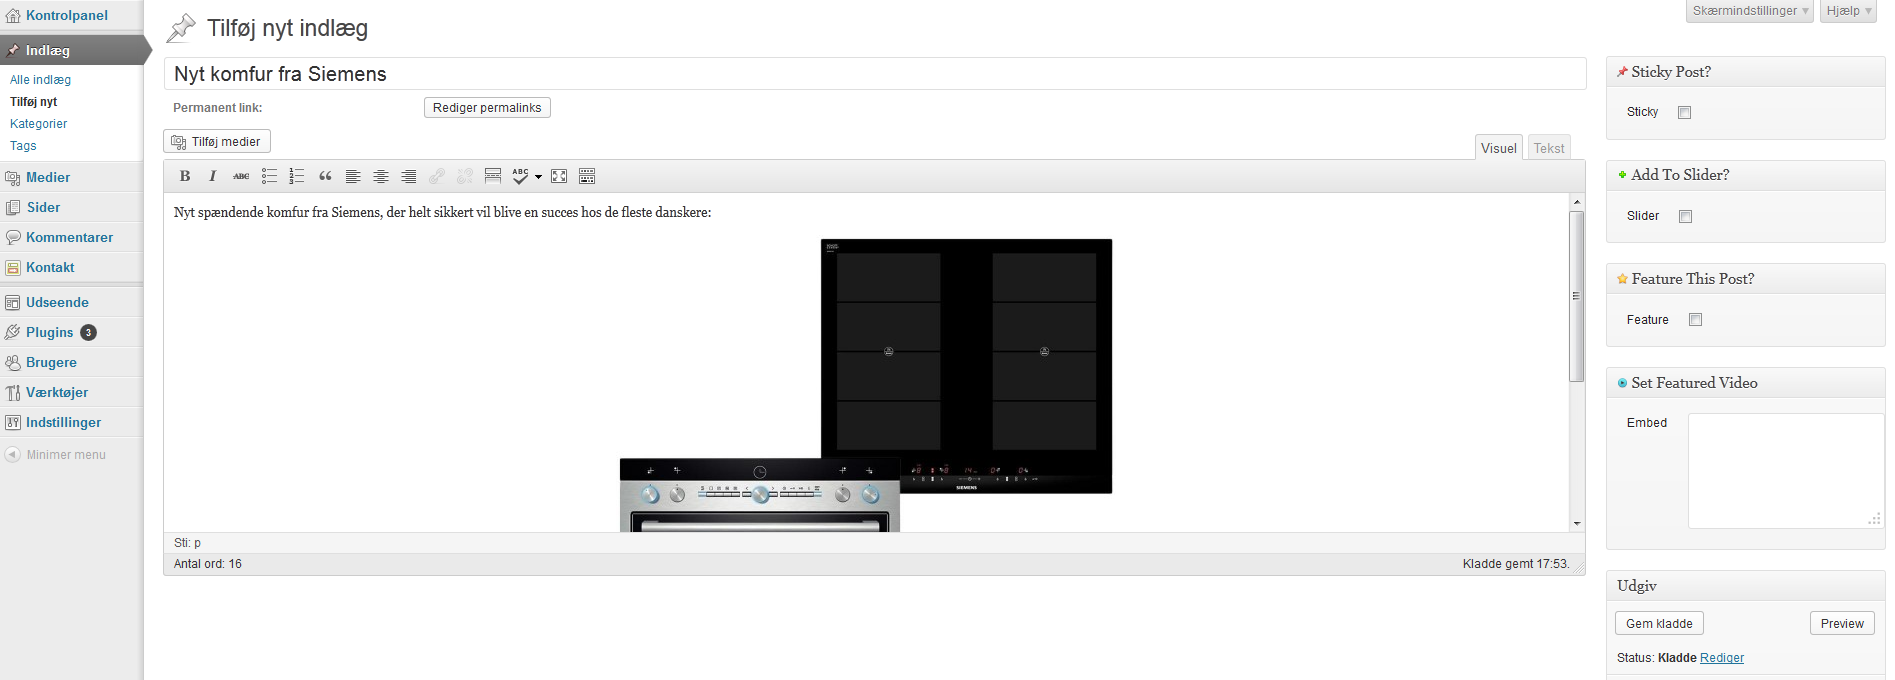1895x680 pixels.
Task: Tick the Feature checkbox
Action: (1695, 320)
